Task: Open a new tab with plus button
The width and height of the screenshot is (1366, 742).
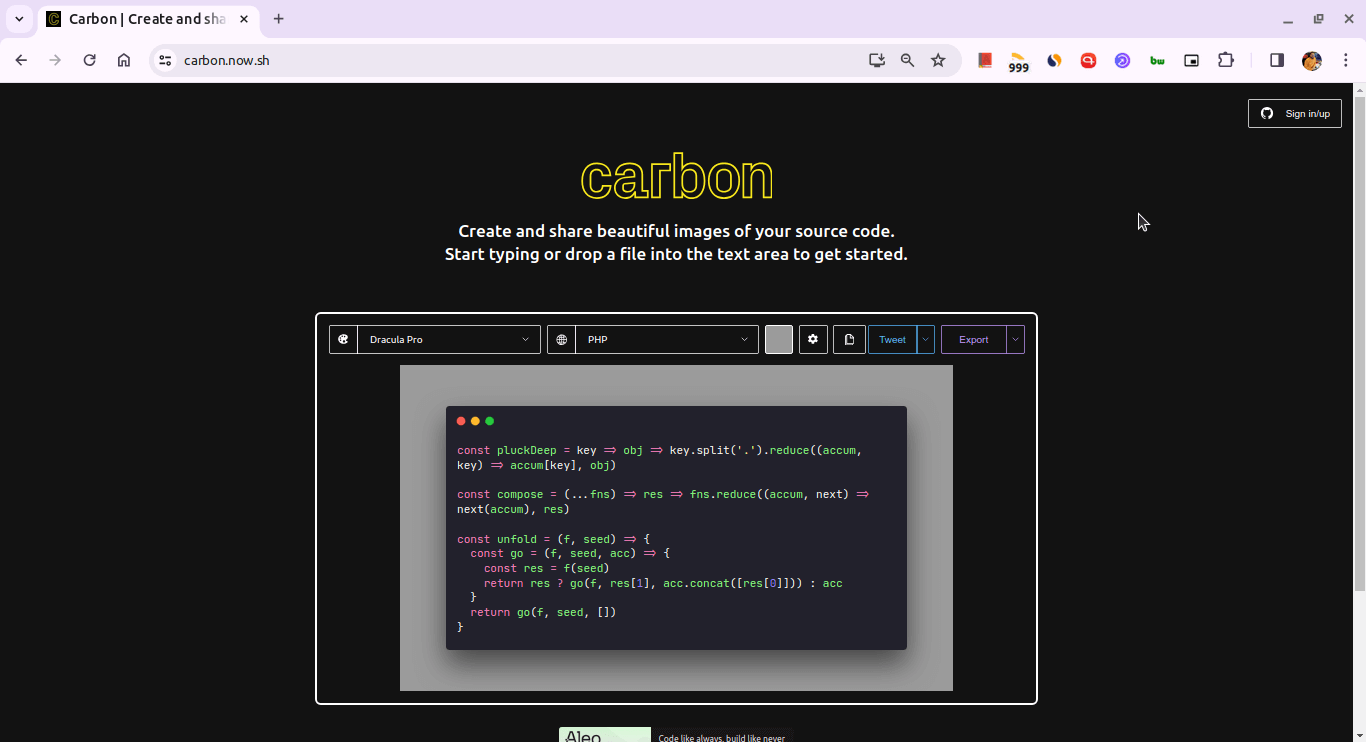Action: [279, 19]
